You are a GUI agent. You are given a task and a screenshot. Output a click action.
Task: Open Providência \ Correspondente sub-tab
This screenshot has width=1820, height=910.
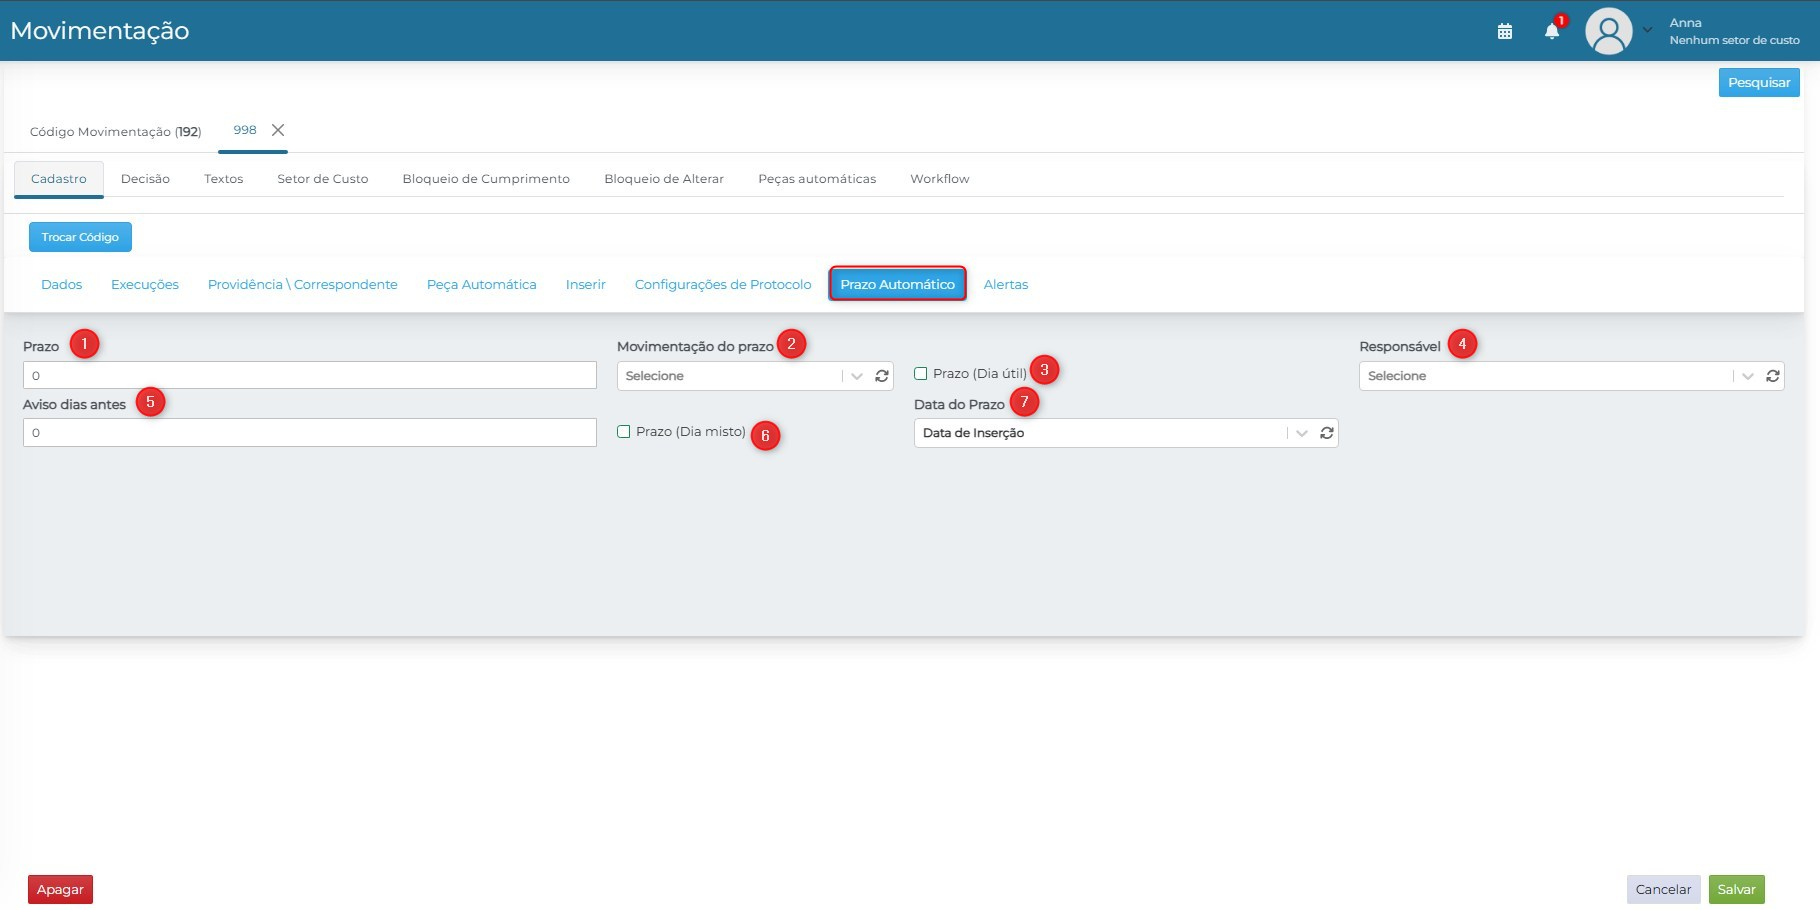303,285
